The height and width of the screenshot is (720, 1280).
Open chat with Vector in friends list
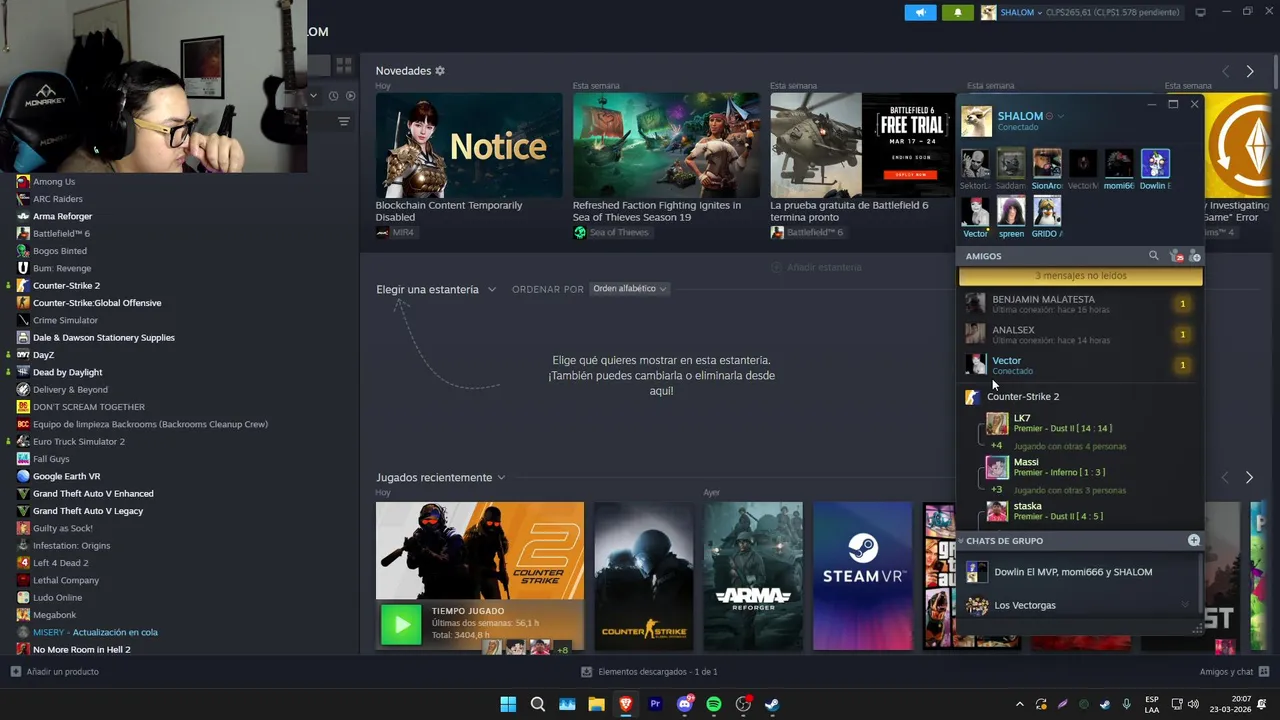1080,365
